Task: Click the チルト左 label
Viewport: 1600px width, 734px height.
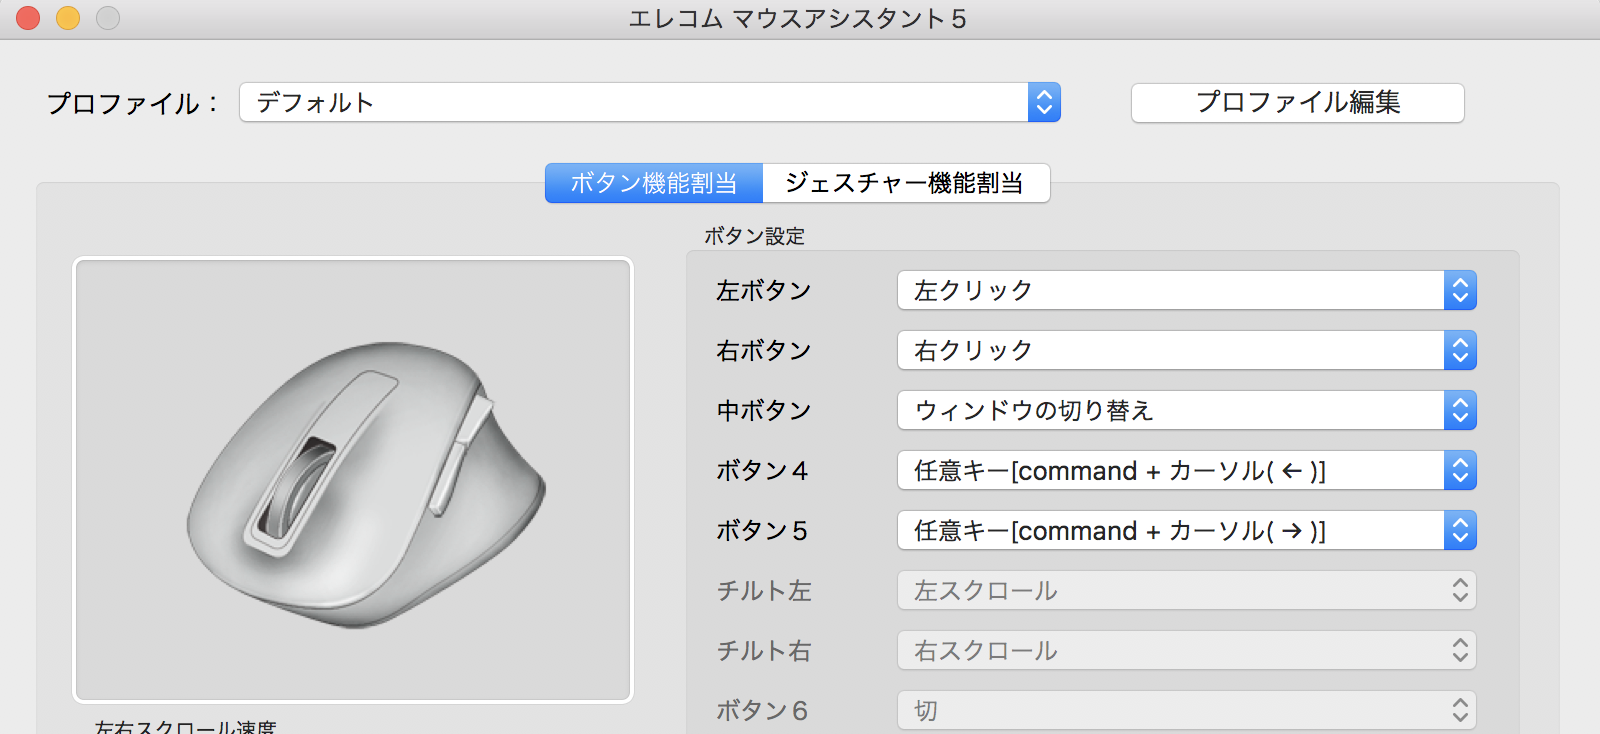Action: [764, 590]
